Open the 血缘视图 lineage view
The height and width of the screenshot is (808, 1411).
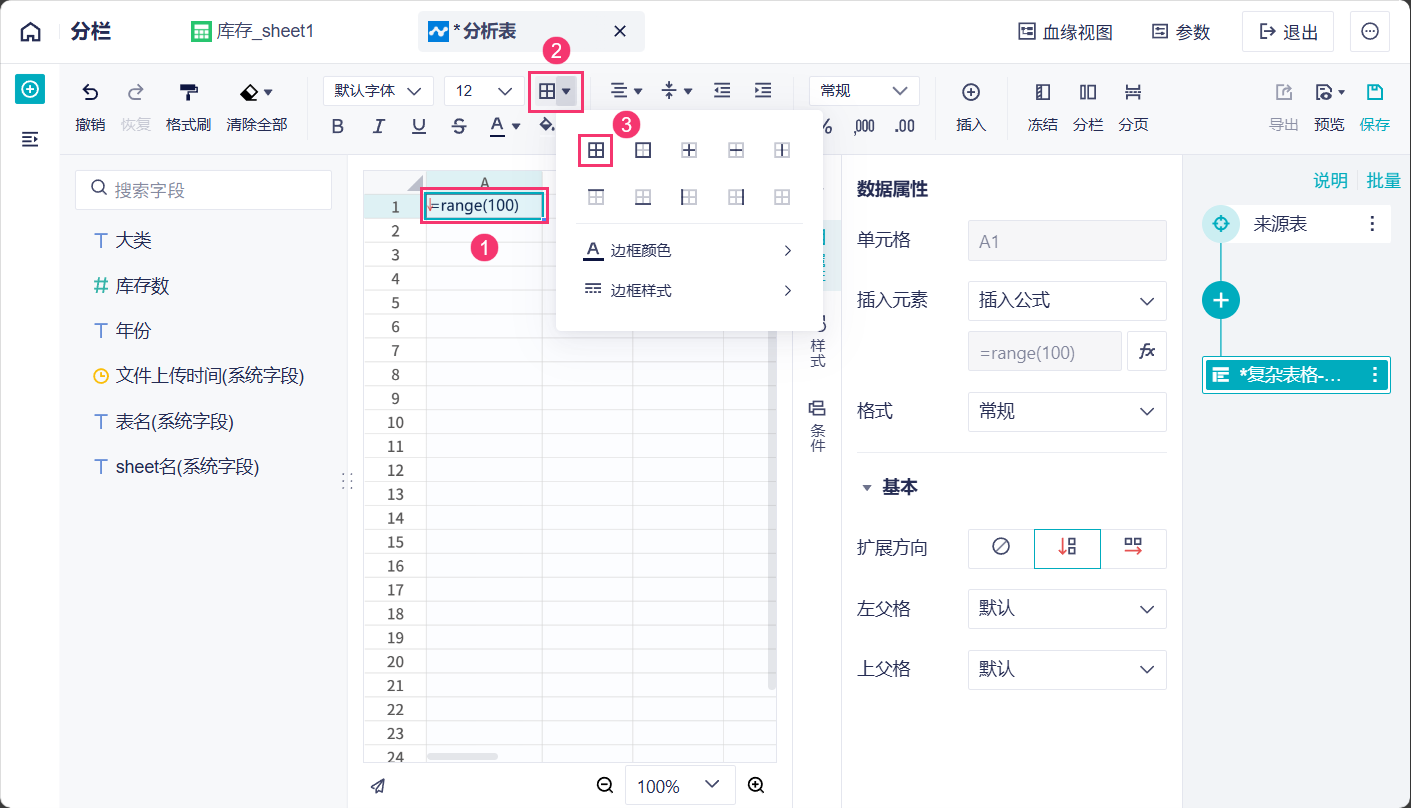[x=1065, y=32]
